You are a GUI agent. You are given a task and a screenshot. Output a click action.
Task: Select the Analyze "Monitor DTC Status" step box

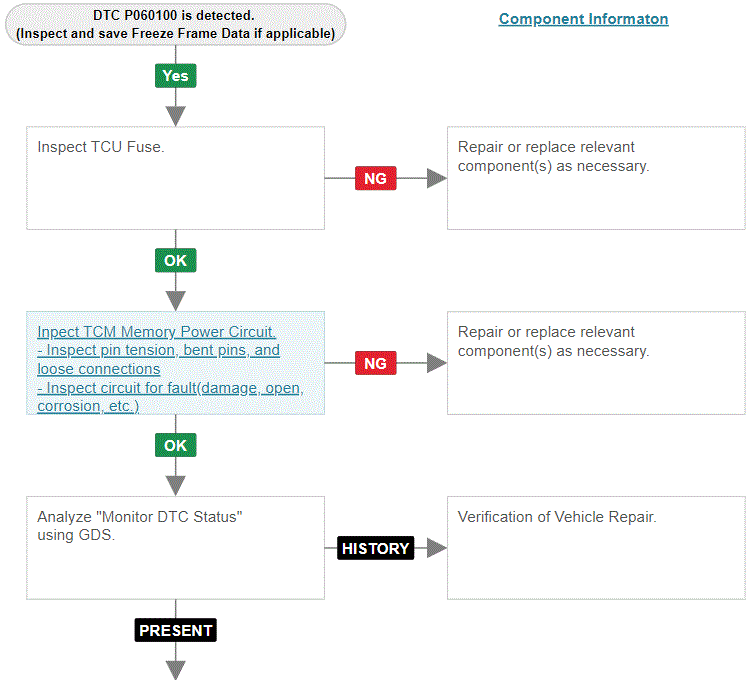tap(175, 560)
